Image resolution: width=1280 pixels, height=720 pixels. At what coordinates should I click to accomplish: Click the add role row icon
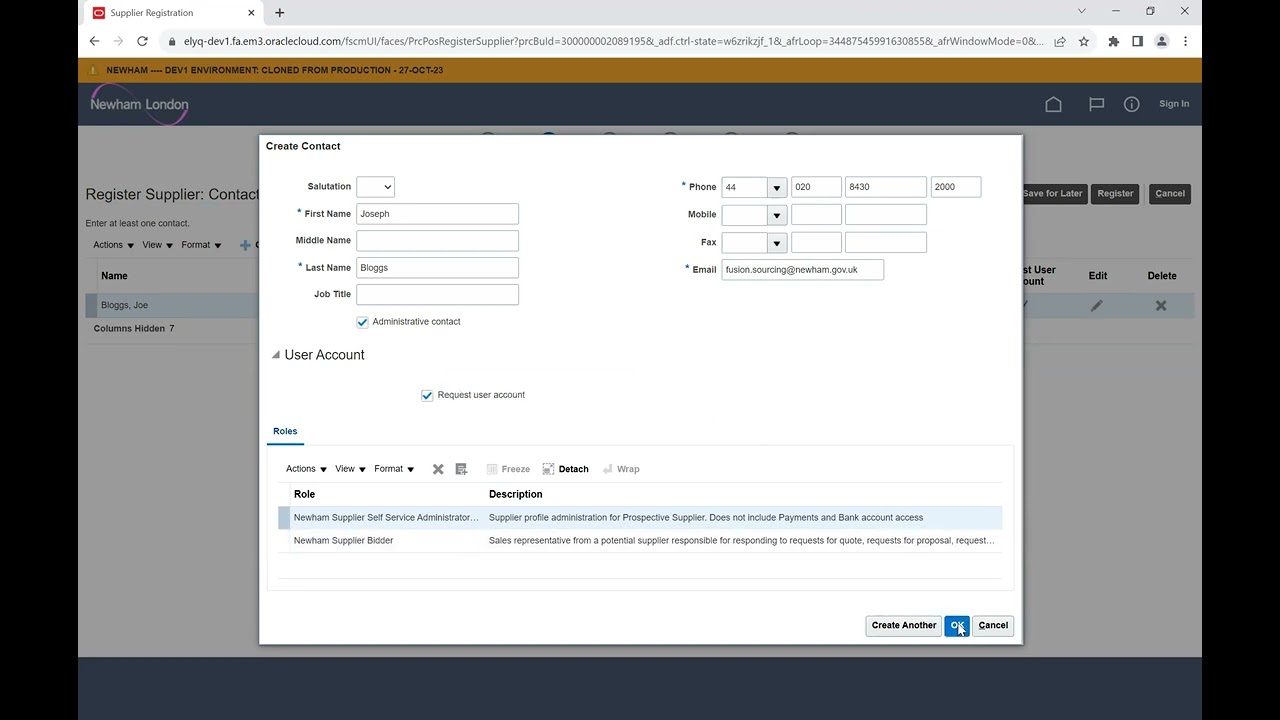point(461,469)
